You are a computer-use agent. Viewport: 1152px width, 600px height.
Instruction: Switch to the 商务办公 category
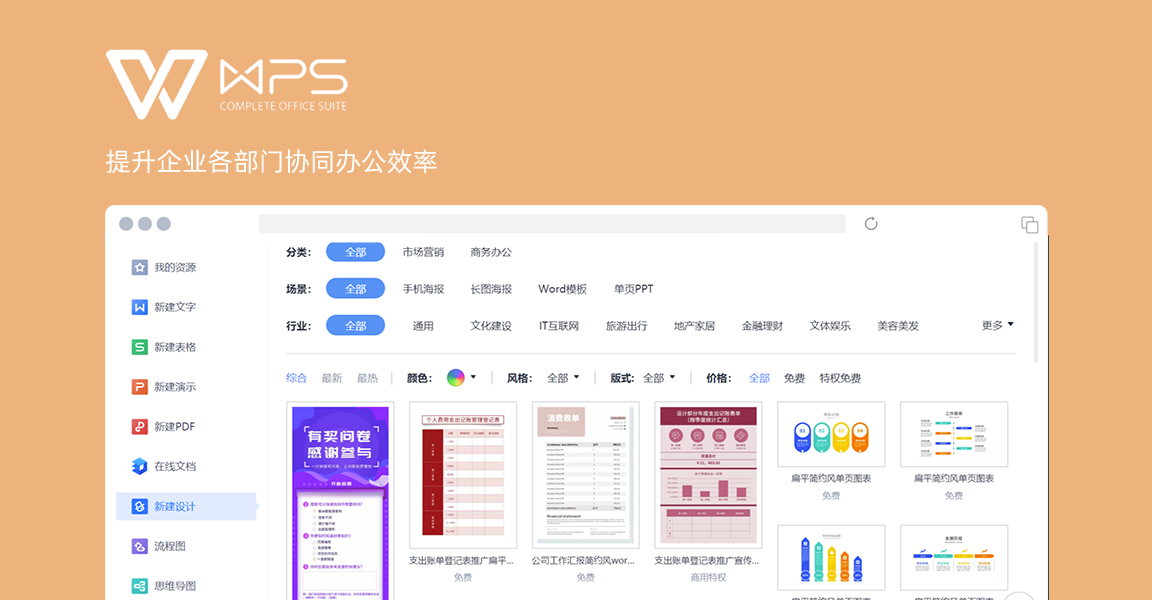click(491, 252)
